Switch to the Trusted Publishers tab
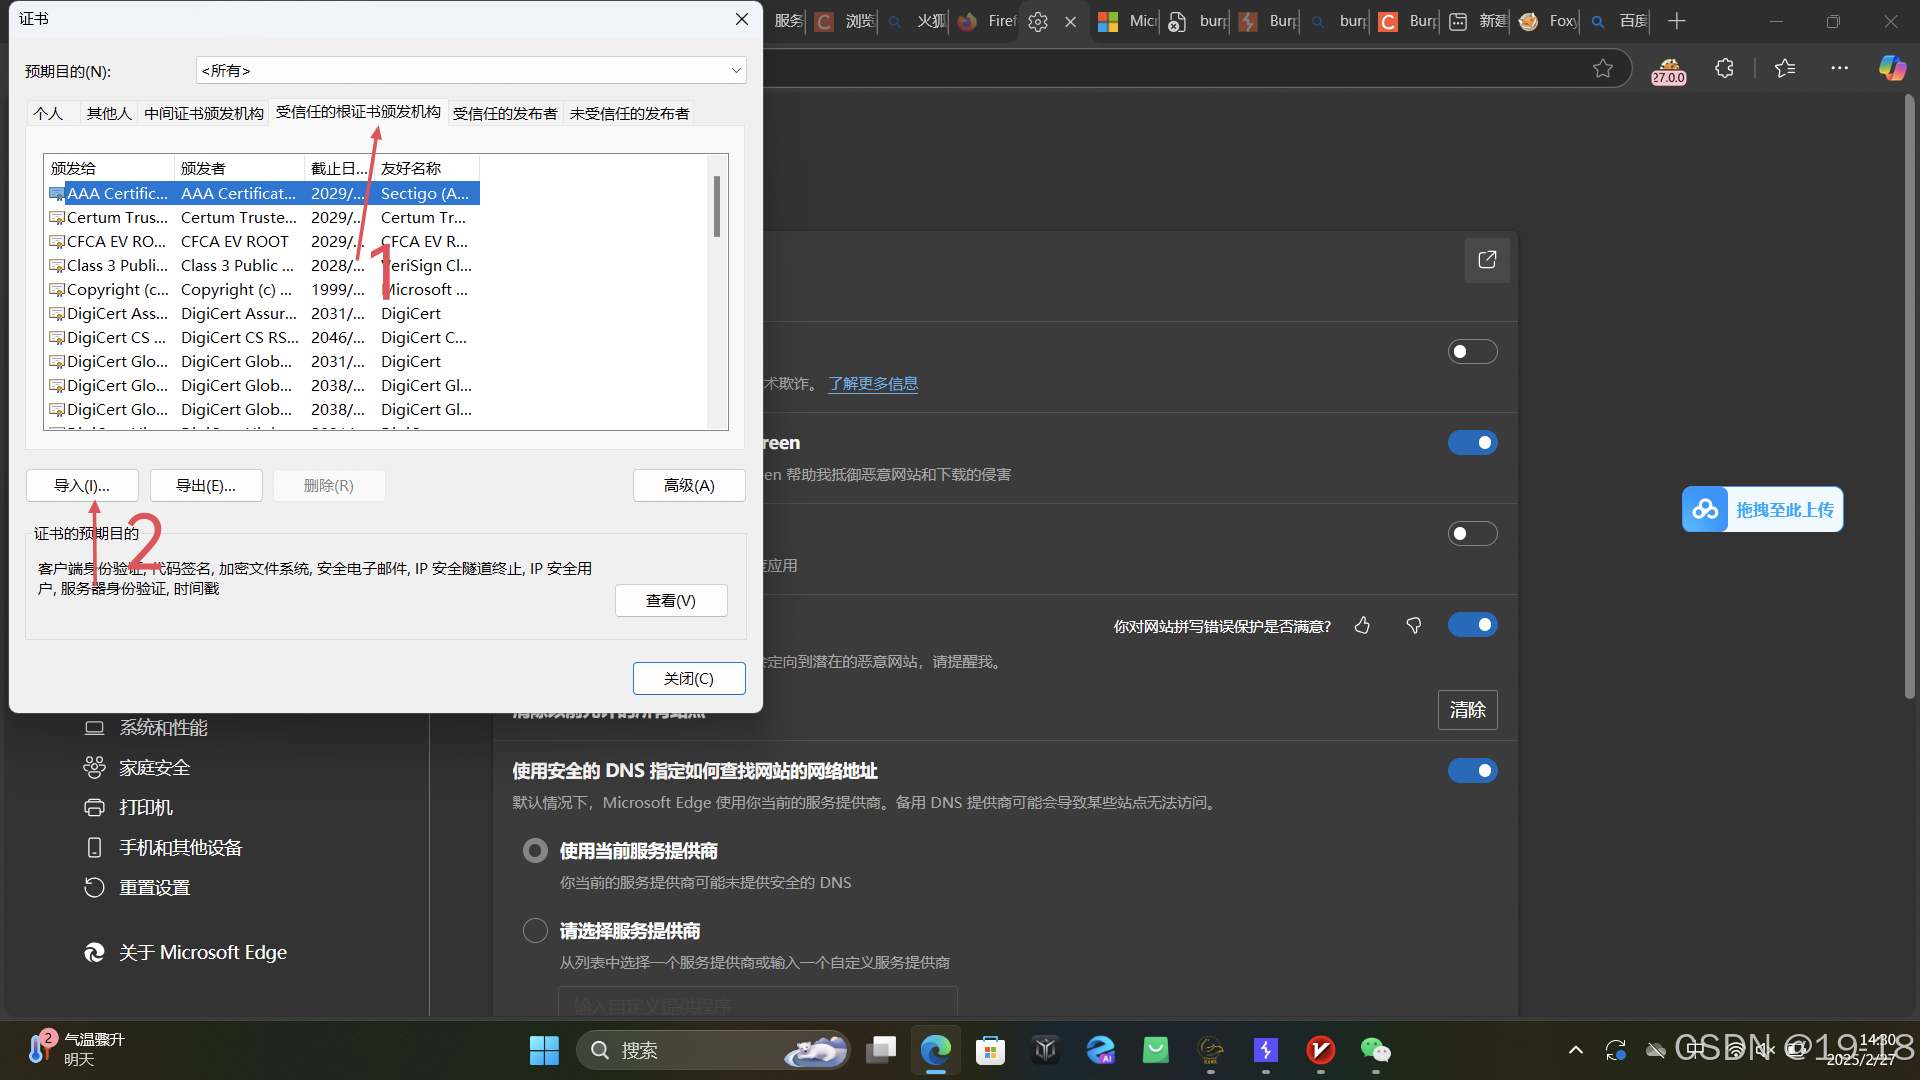 click(x=504, y=114)
